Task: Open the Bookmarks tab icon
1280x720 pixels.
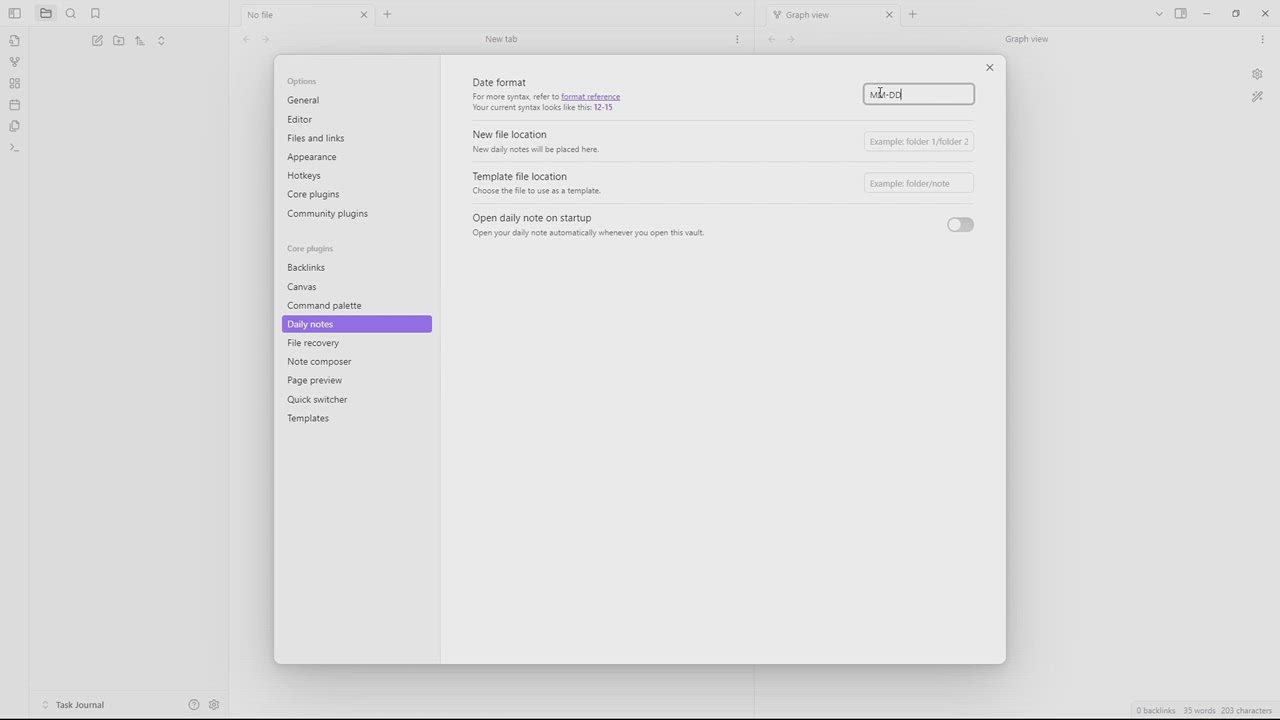Action: coord(96,14)
